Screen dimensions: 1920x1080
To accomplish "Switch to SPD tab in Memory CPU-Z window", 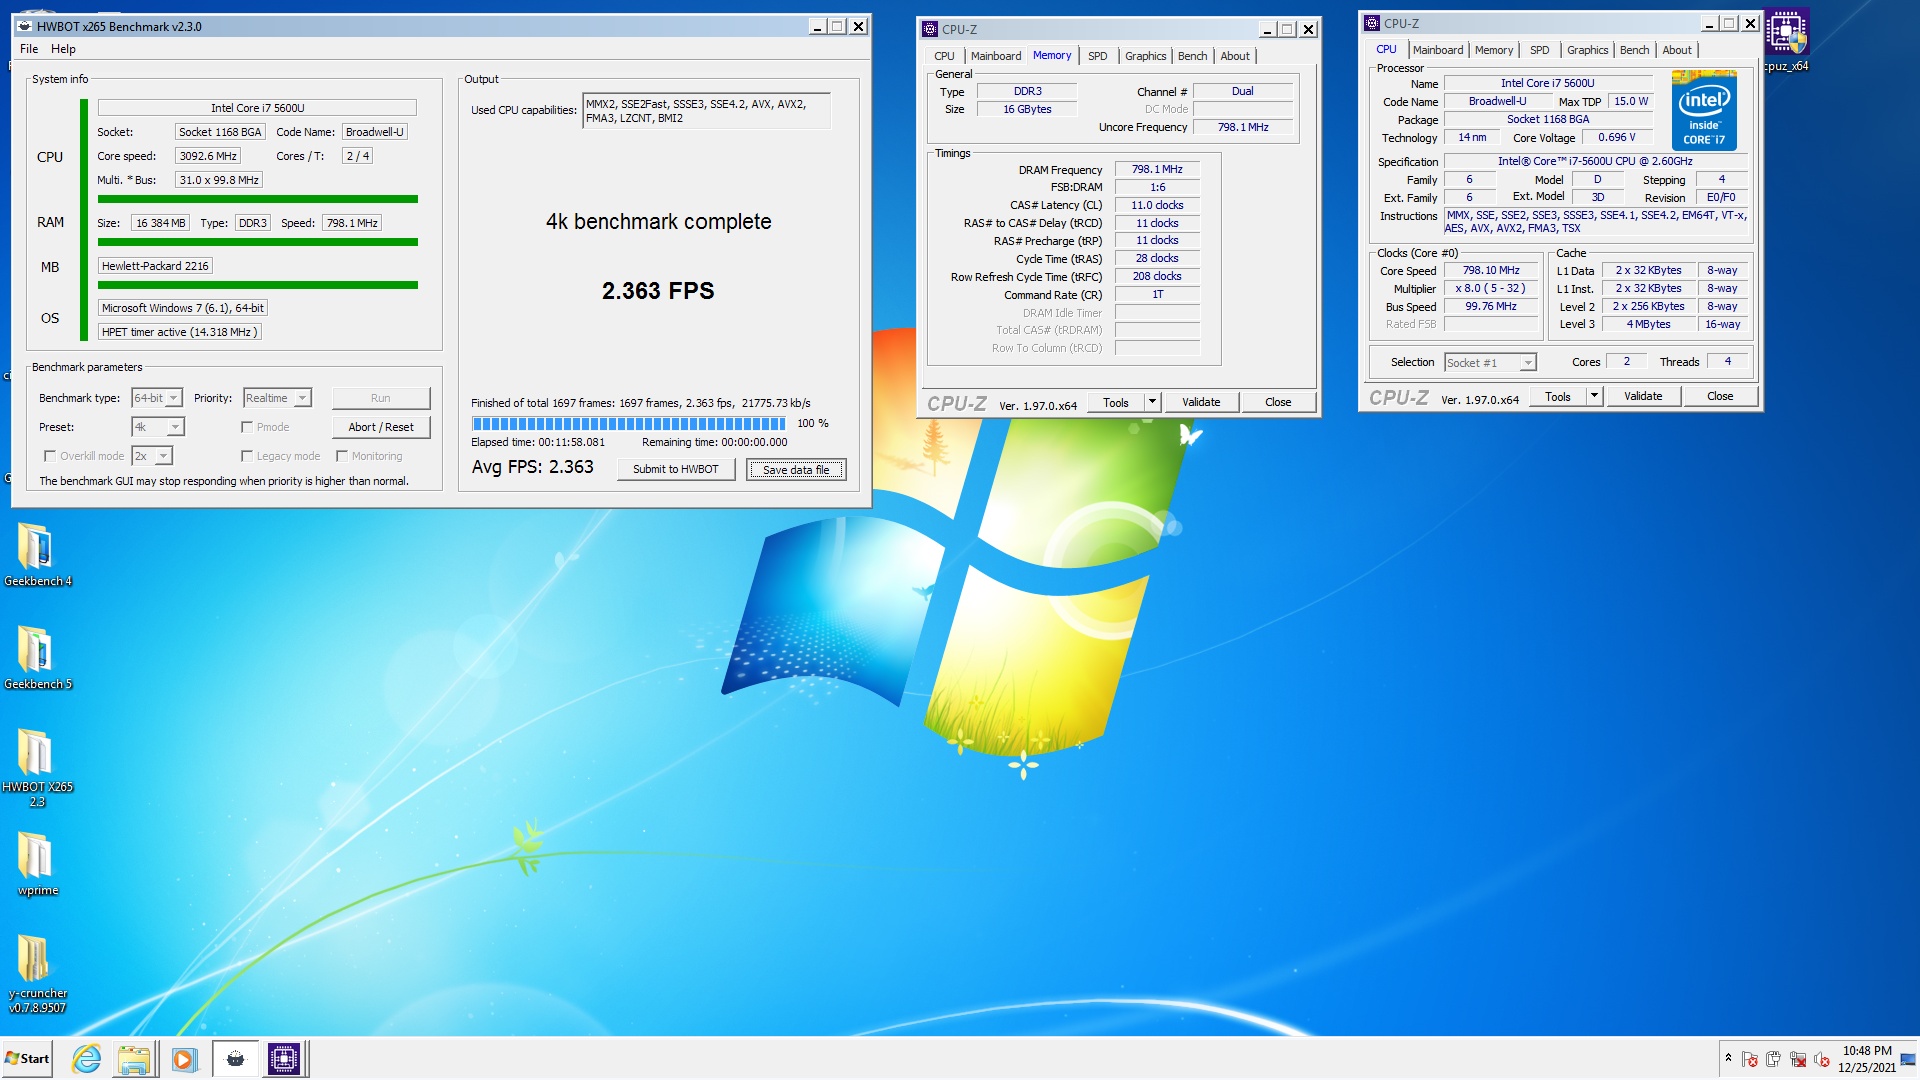I will tap(1097, 56).
